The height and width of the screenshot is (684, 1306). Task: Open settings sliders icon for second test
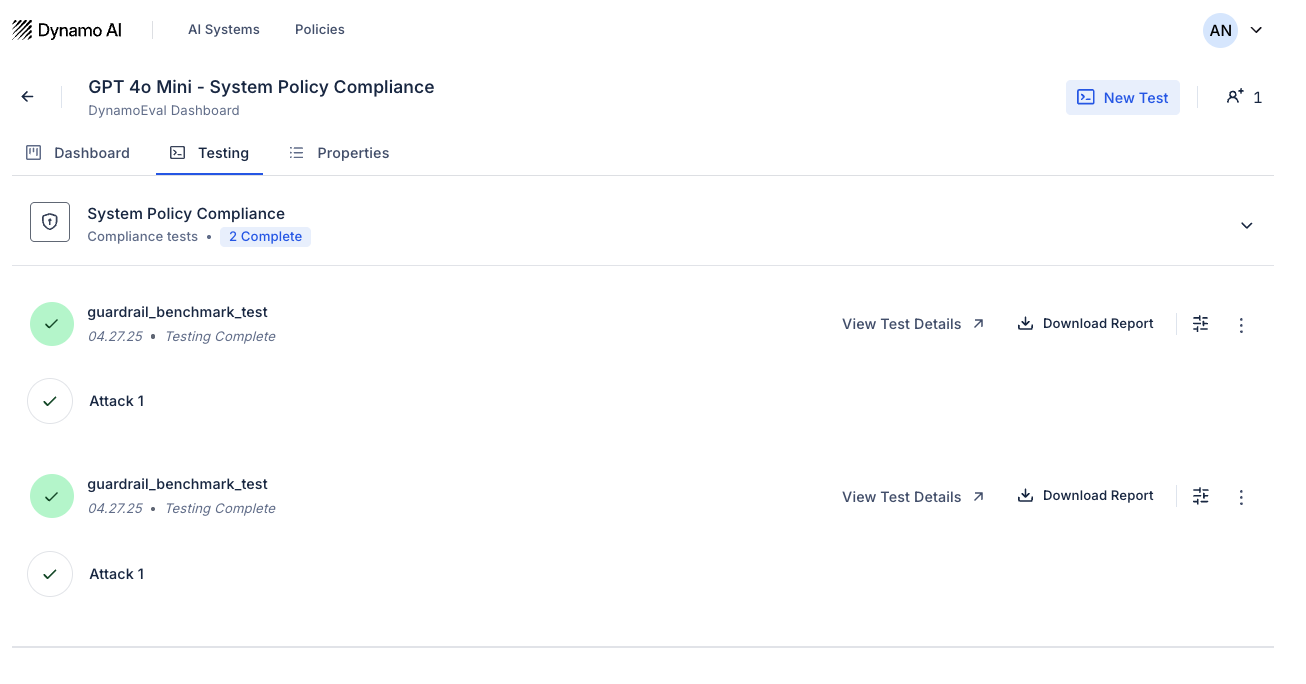point(1201,496)
